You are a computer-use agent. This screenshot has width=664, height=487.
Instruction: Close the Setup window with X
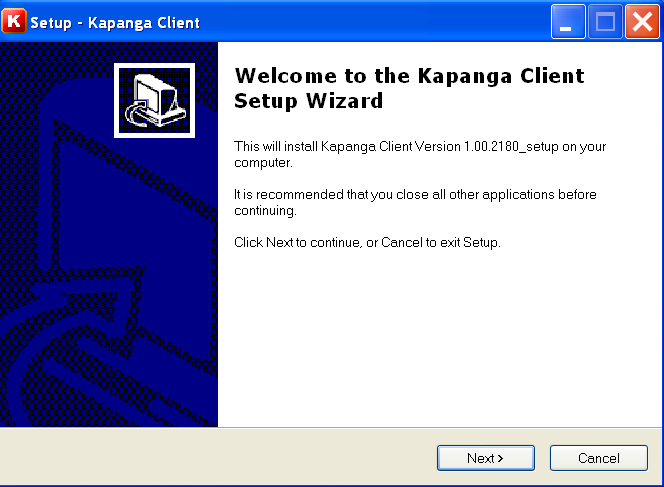(x=642, y=22)
